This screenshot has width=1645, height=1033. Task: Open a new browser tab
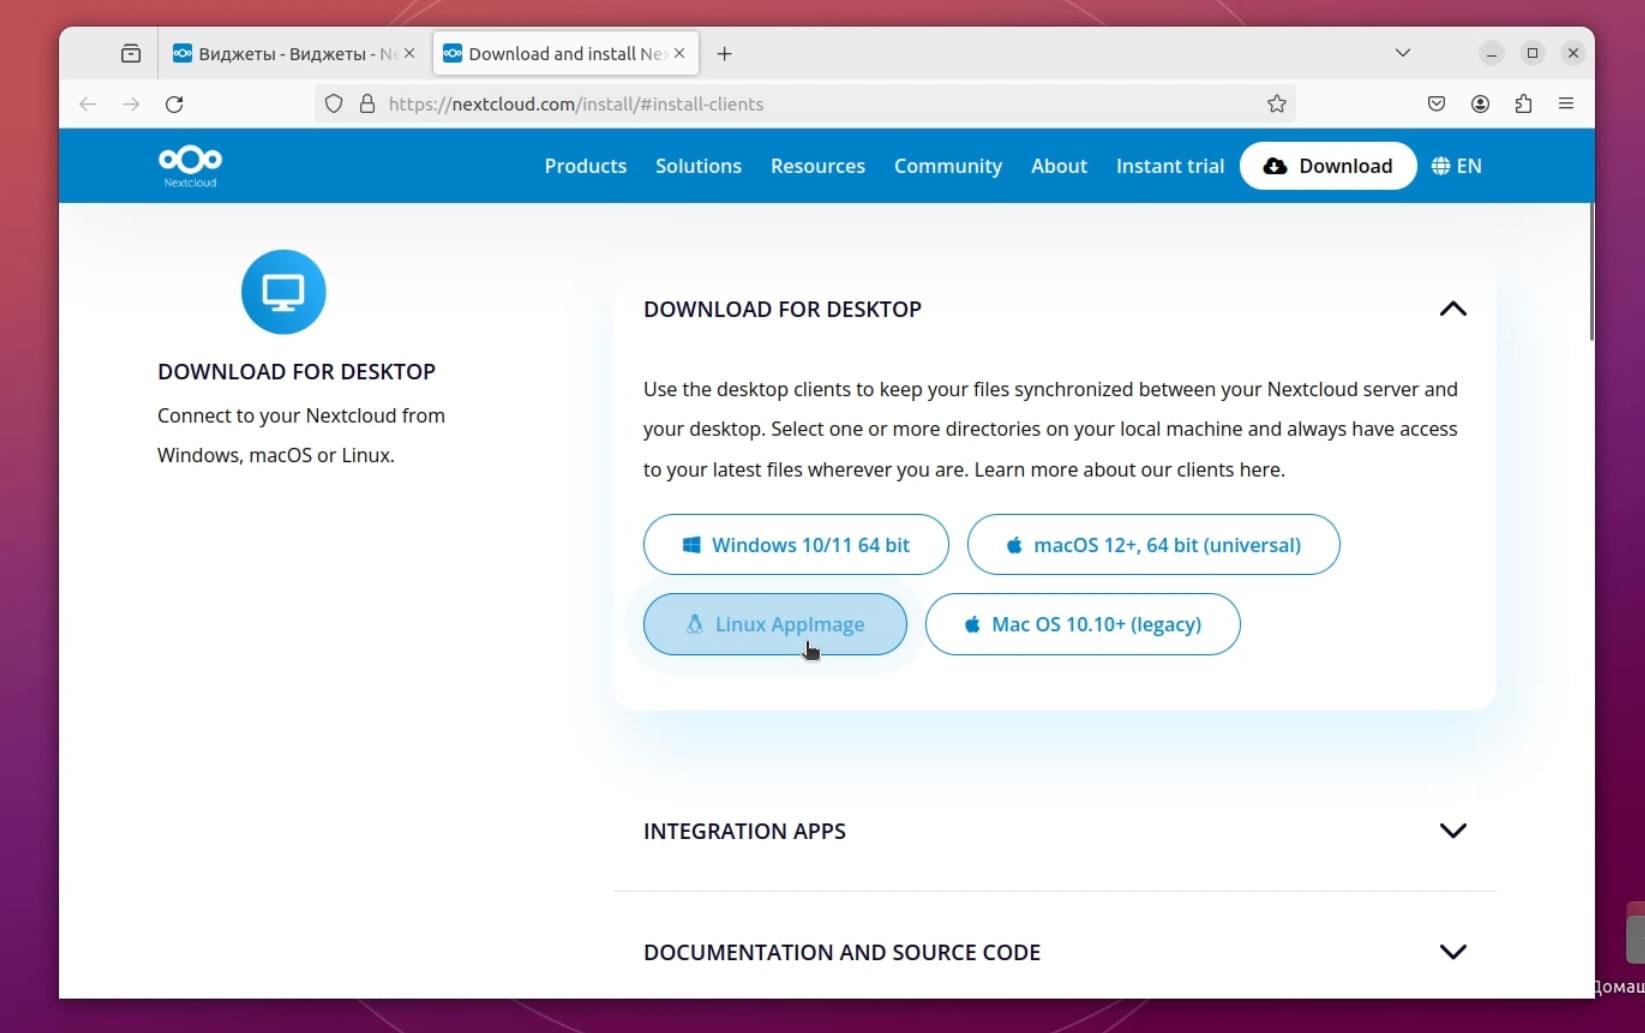725,54
